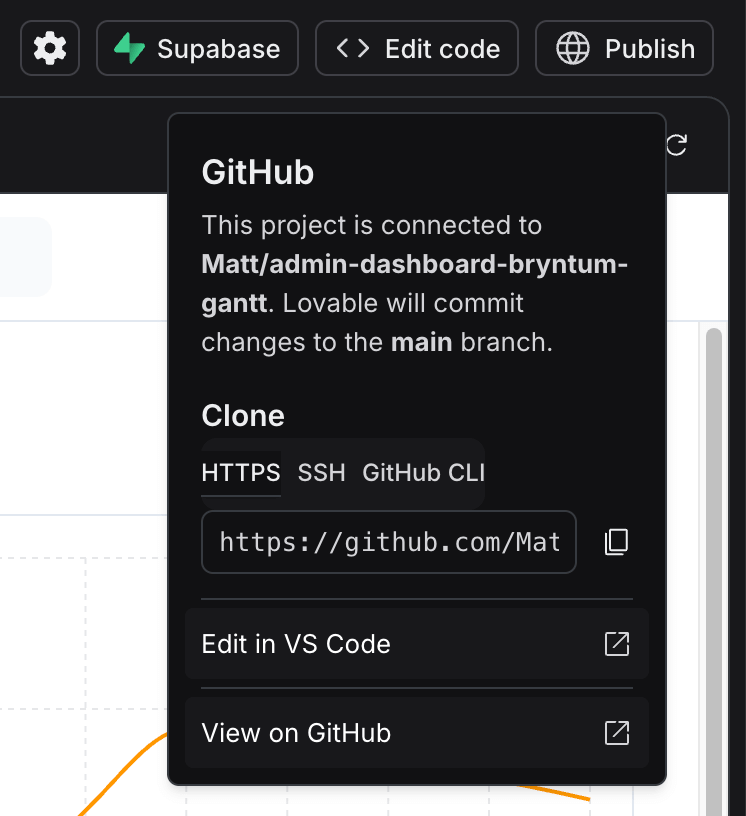This screenshot has width=746, height=816.
Task: Click the globe icon beside Publish
Action: pyautogui.click(x=572, y=48)
